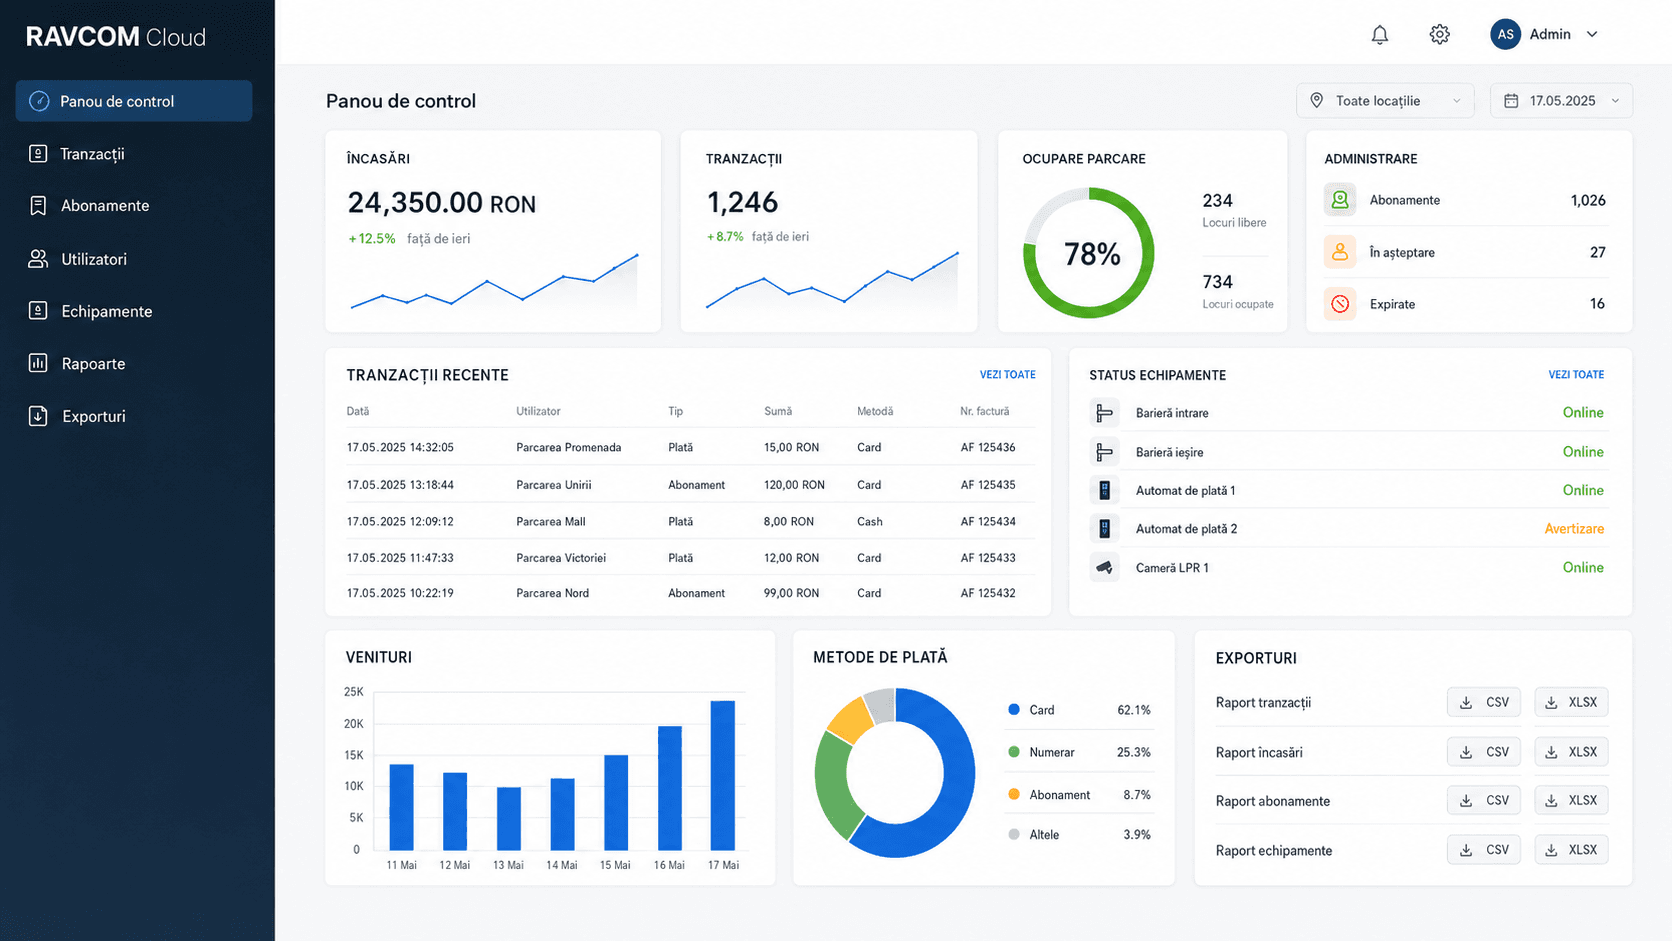Viewport: 1672px width, 941px height.
Task: Click the Avertizare status text
Action: [x=1574, y=529]
